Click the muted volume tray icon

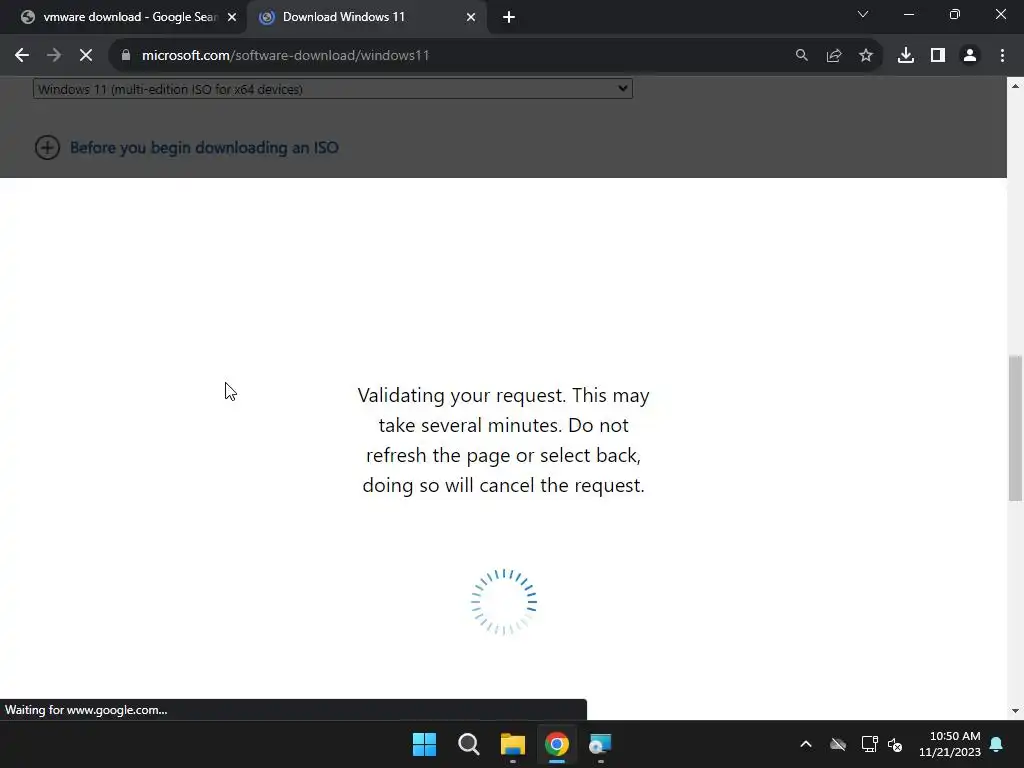[x=895, y=744]
